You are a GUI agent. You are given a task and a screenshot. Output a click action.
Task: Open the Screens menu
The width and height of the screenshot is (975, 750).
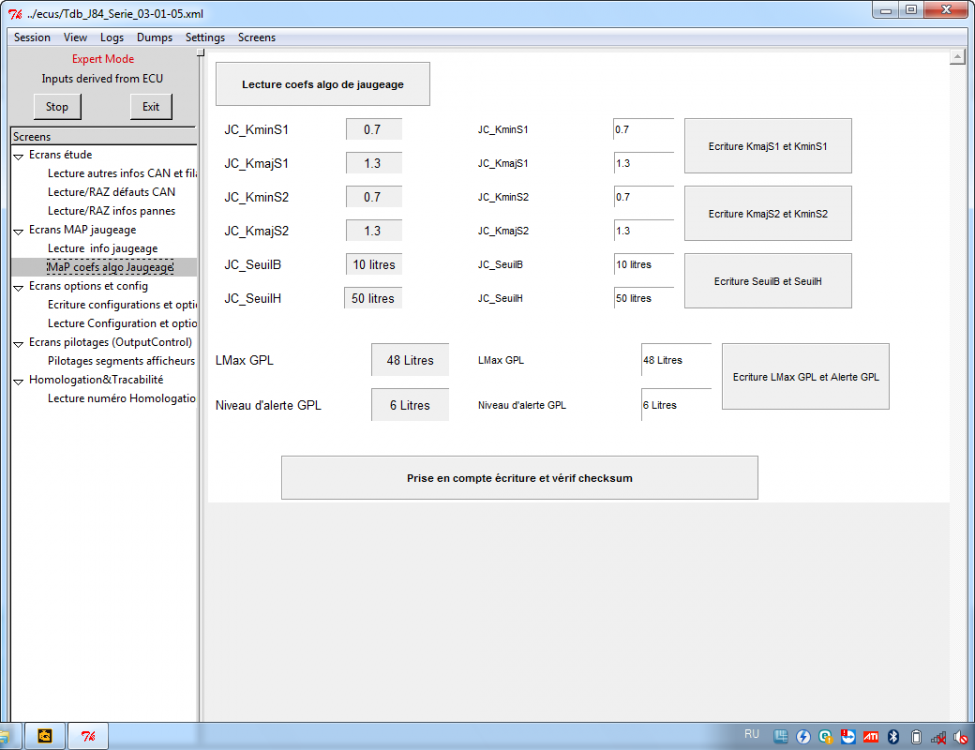(x=257, y=37)
